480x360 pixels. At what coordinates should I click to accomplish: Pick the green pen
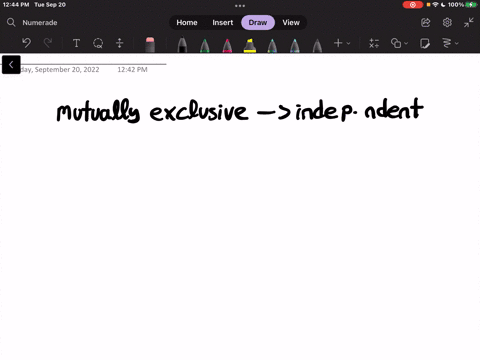(x=205, y=45)
